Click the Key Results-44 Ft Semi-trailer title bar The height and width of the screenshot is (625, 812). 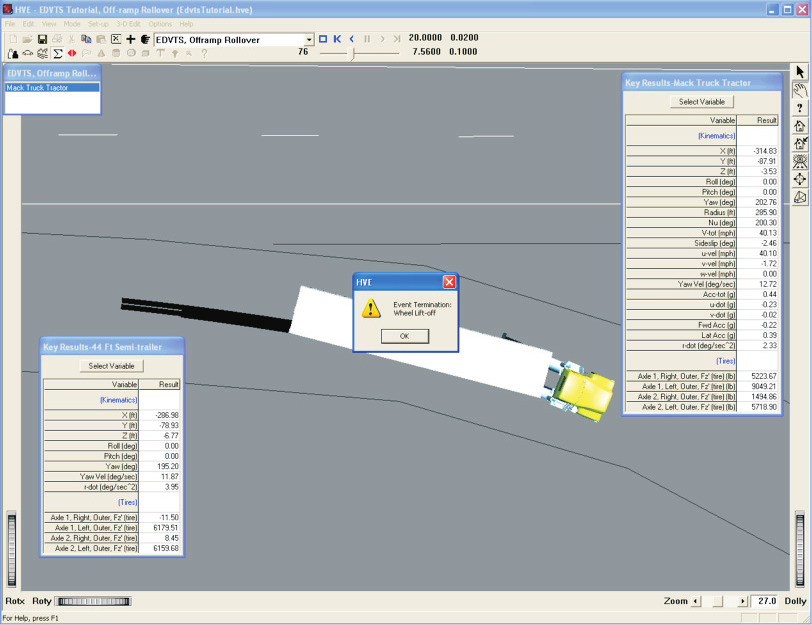click(x=111, y=347)
